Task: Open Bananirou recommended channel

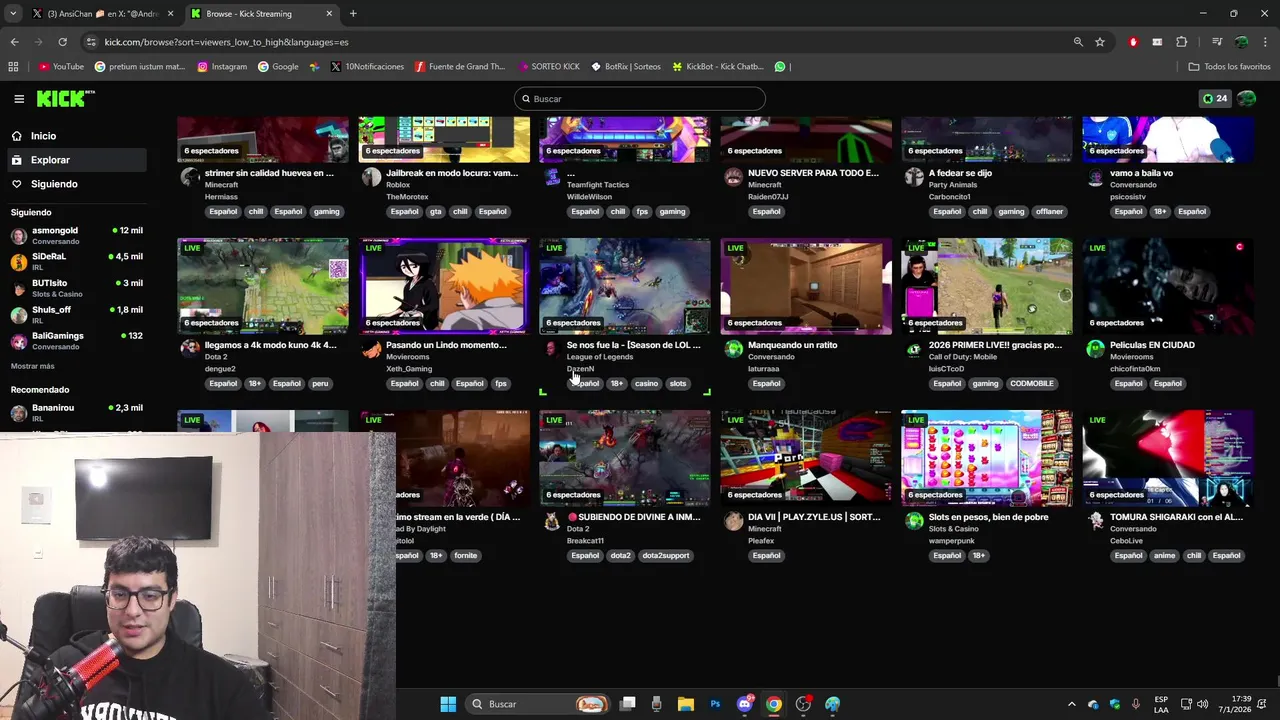Action: (76, 412)
